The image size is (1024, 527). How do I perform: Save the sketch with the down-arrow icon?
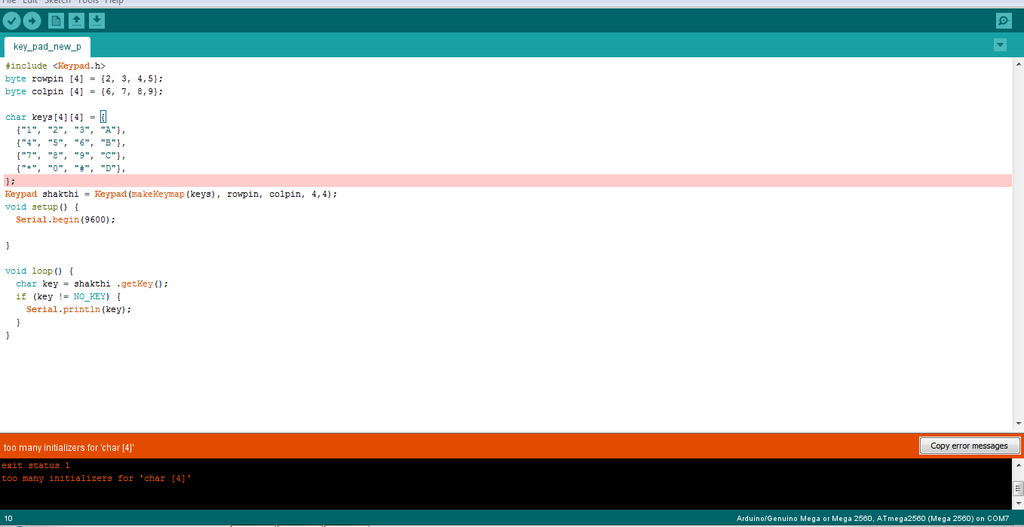97,21
